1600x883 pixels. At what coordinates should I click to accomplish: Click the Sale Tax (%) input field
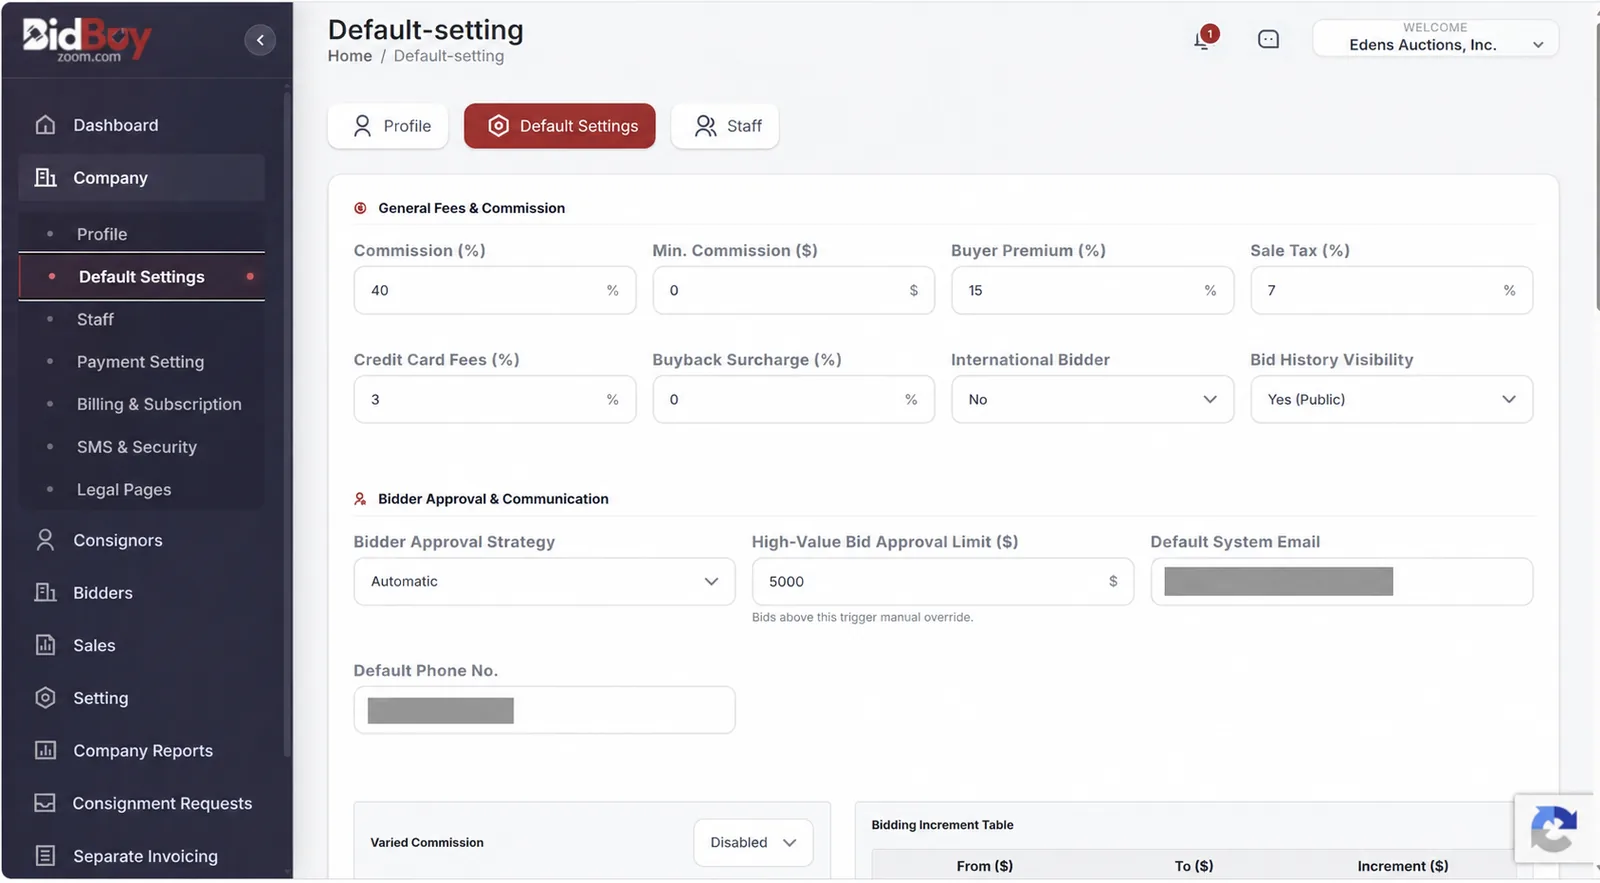click(1391, 290)
